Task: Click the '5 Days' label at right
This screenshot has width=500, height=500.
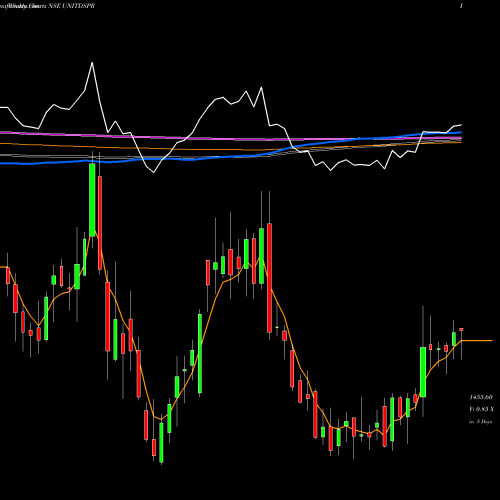Action: tap(484, 421)
